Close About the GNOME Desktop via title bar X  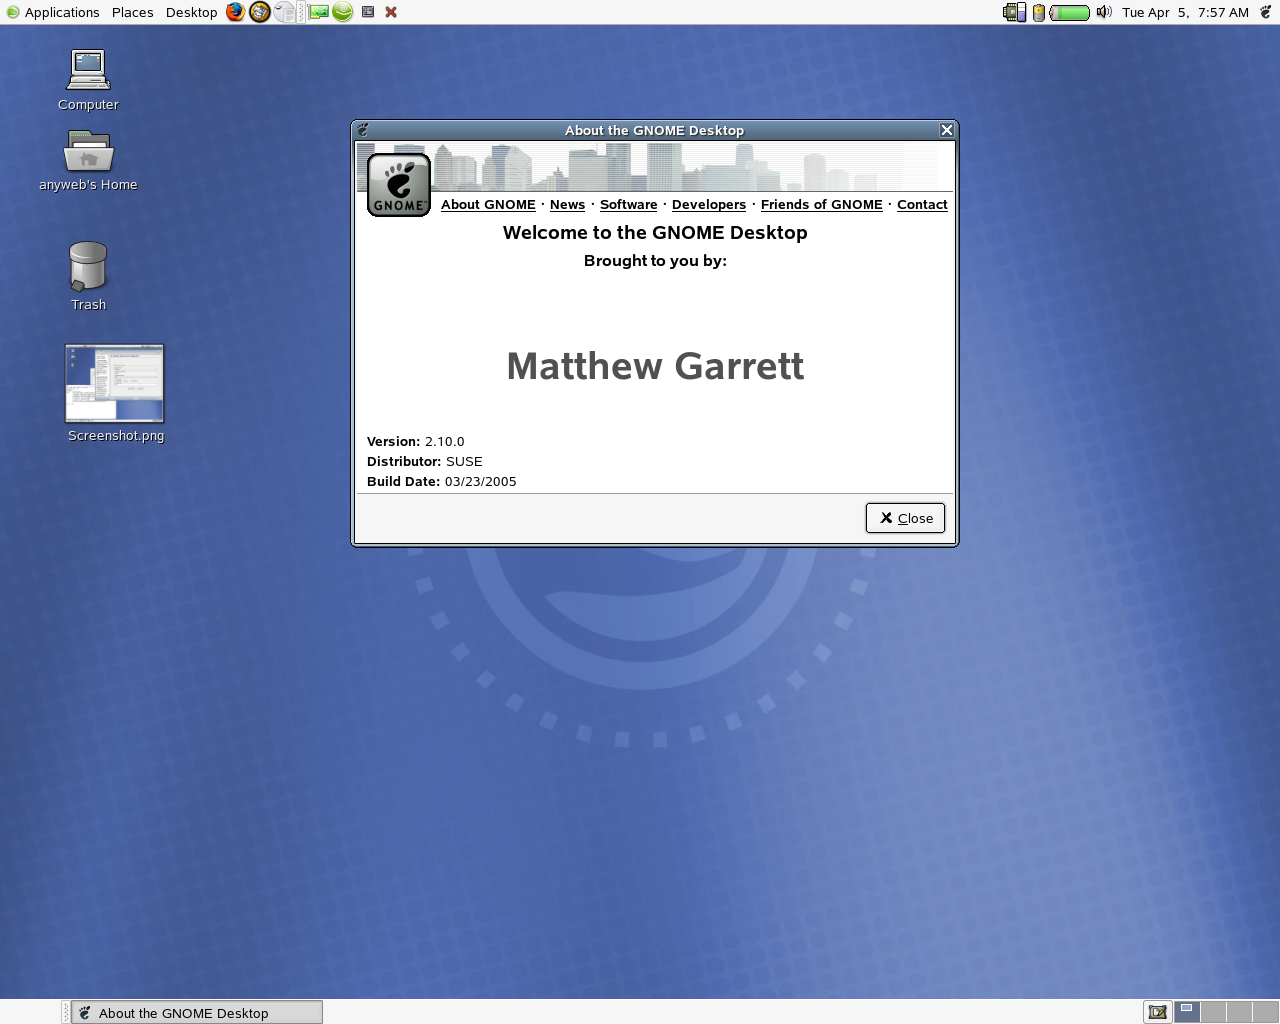pyautogui.click(x=947, y=130)
